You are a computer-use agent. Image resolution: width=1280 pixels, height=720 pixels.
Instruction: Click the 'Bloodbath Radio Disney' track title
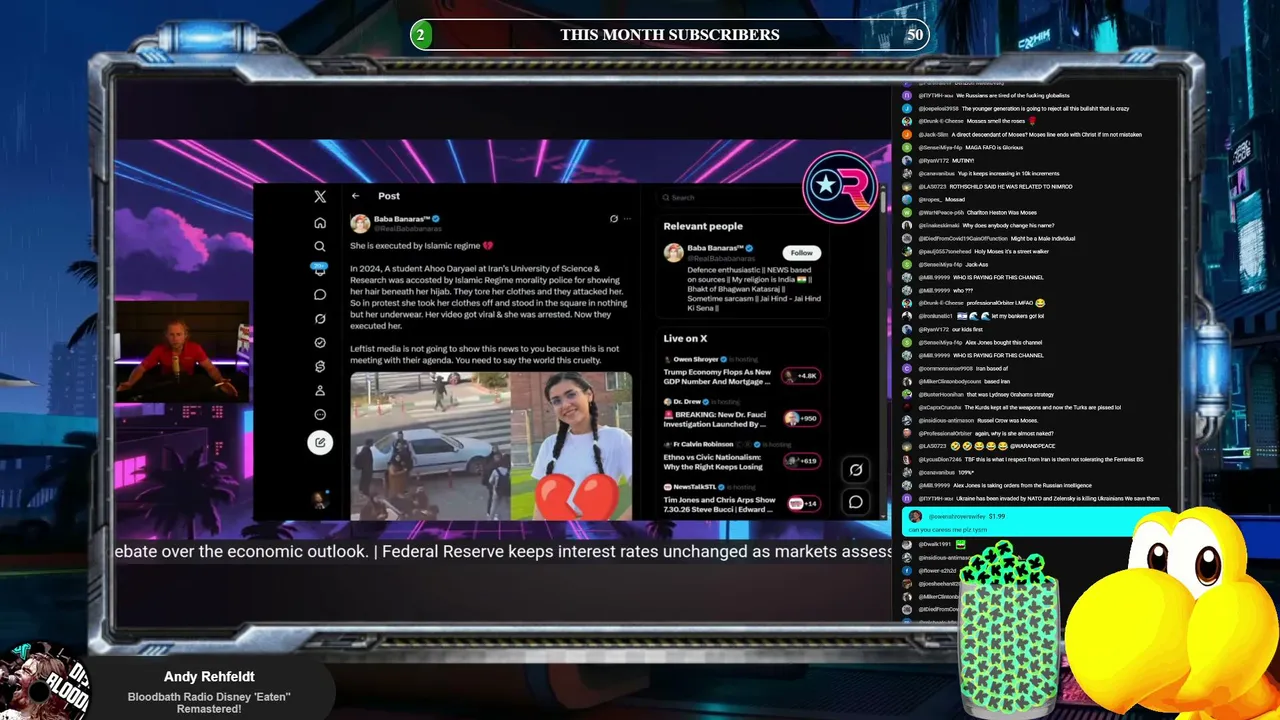pyautogui.click(x=210, y=703)
